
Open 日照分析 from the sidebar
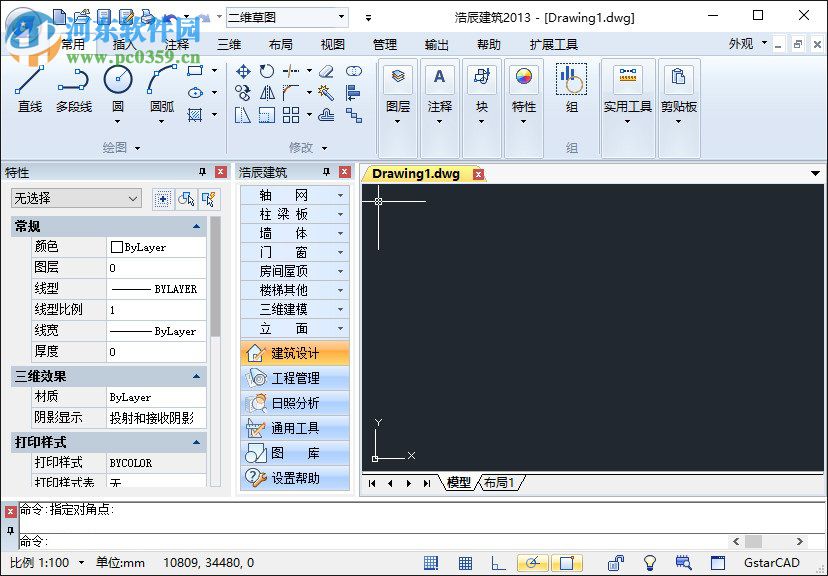click(x=295, y=403)
